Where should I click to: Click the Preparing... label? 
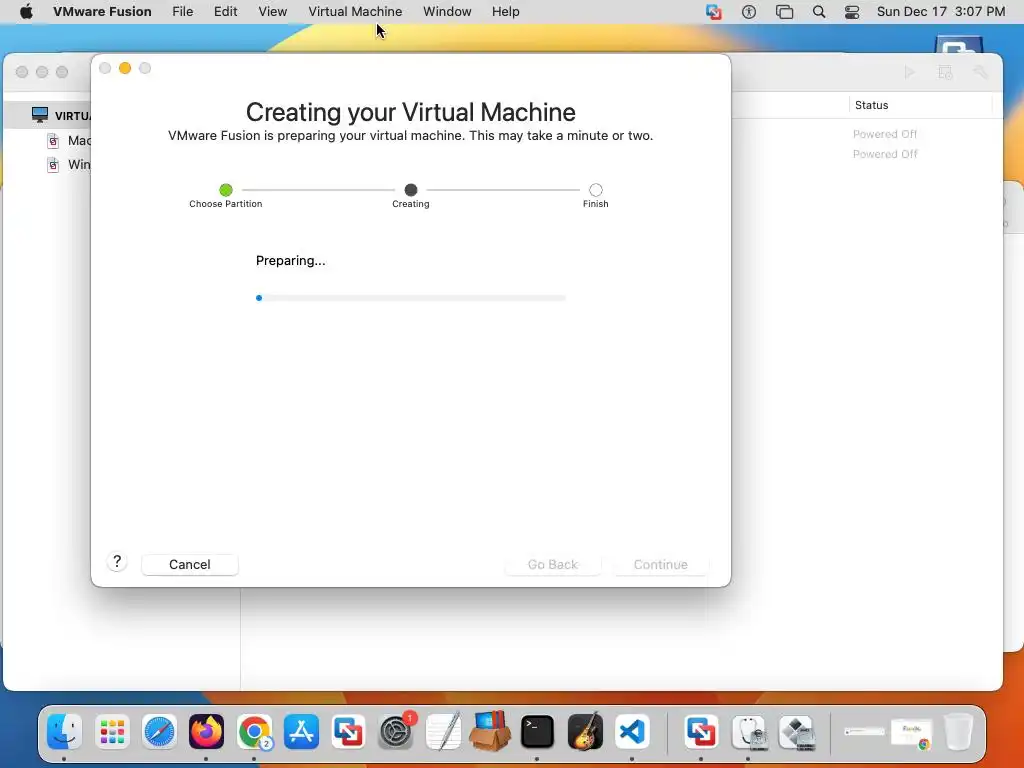pyautogui.click(x=291, y=261)
